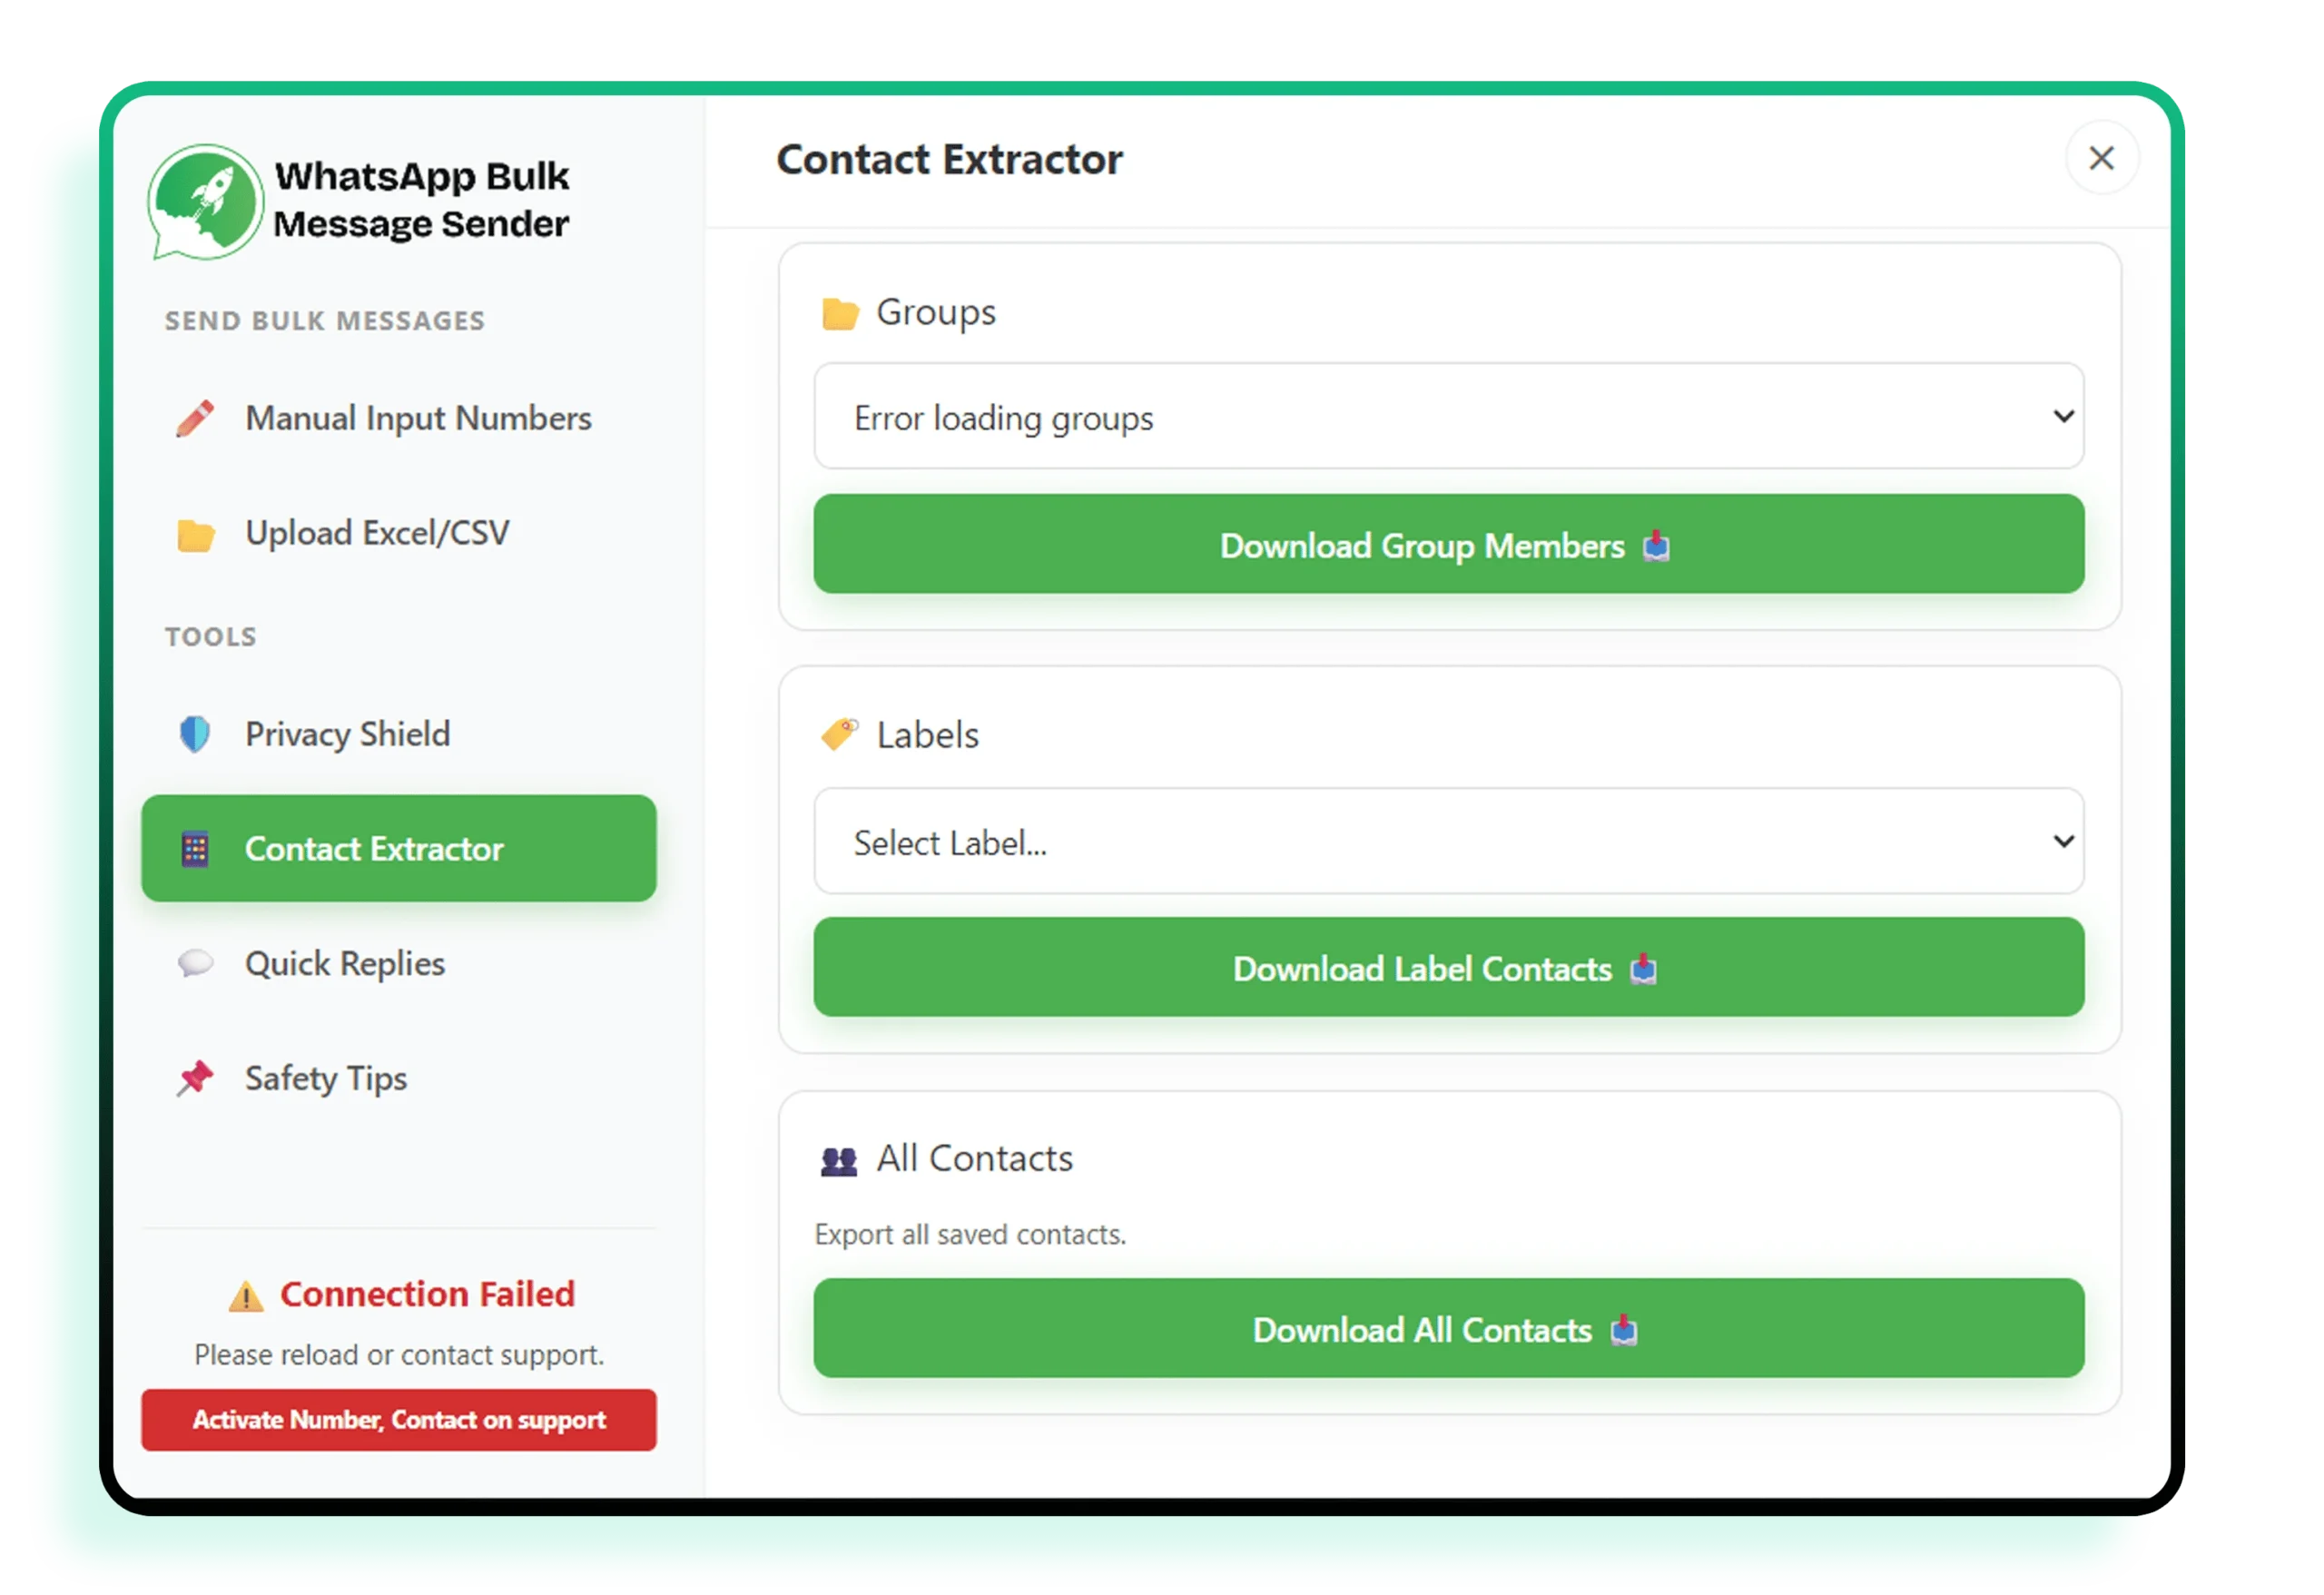Click Download Label Contacts button

click(x=1449, y=968)
